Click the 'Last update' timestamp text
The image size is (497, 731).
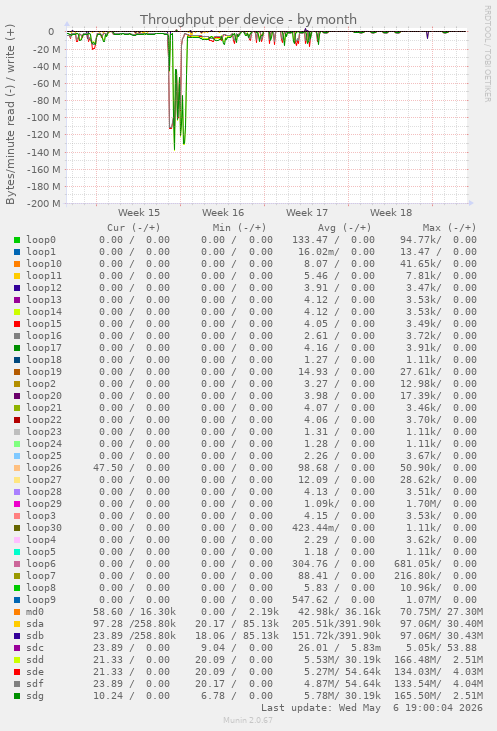pos(372,708)
